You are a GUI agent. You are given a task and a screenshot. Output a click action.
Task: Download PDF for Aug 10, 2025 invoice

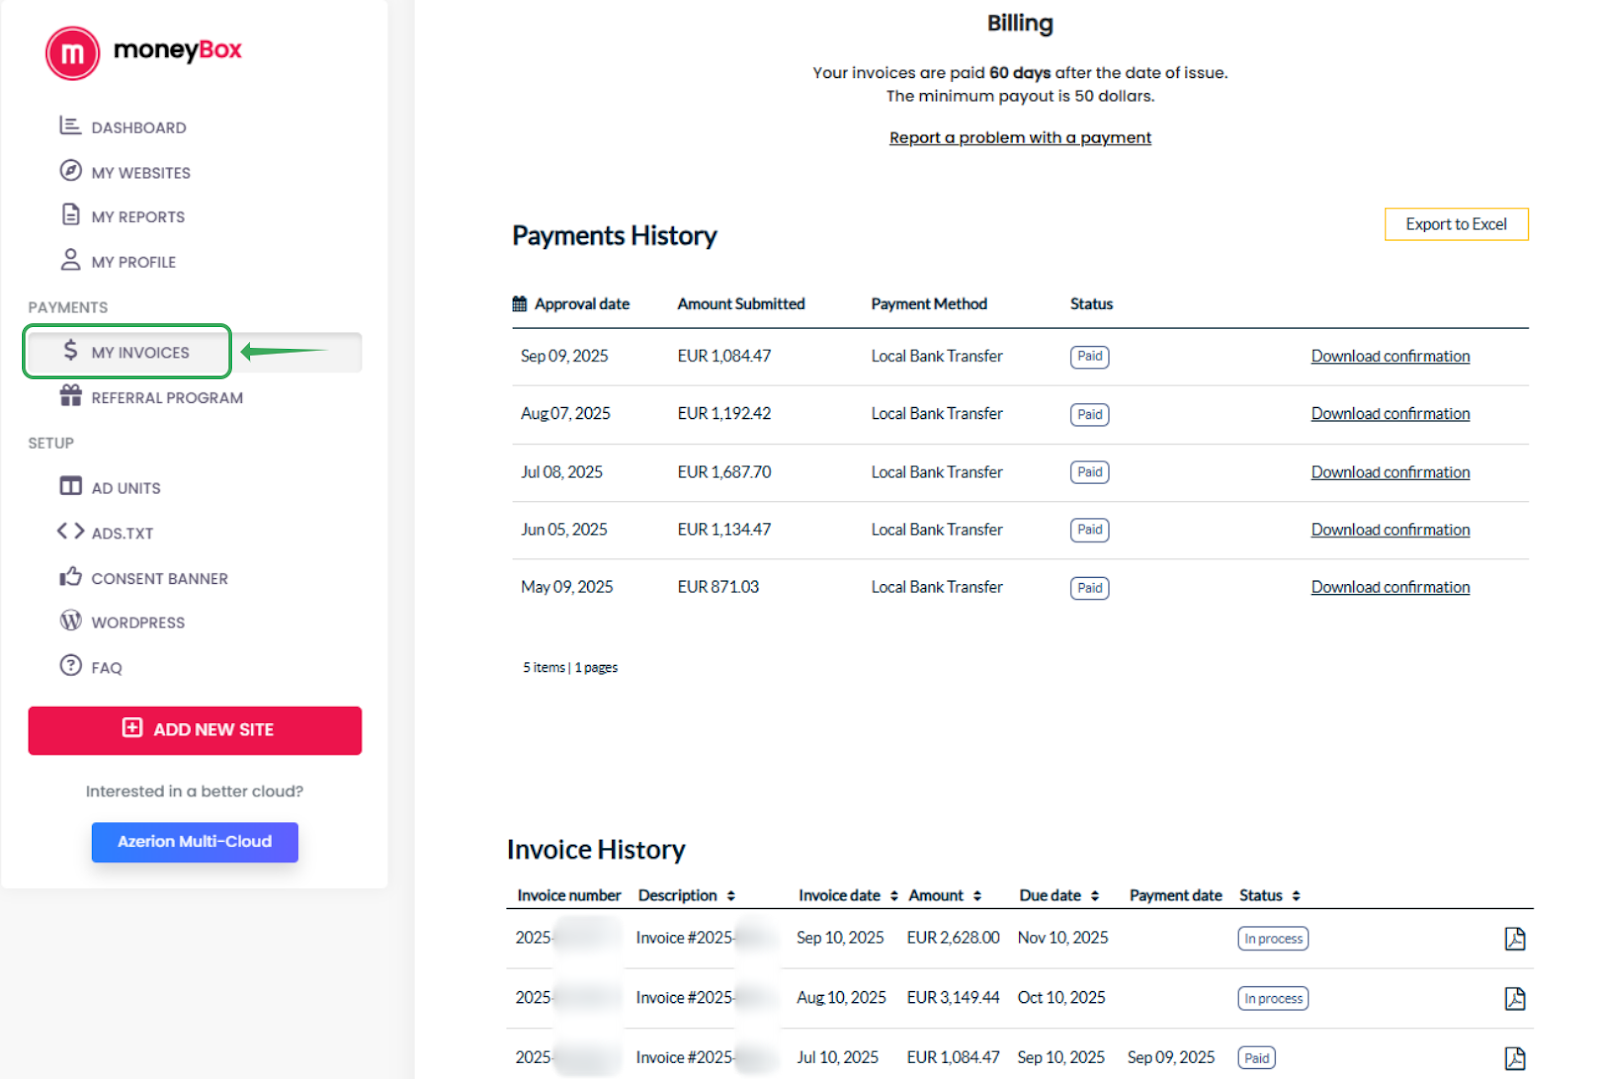coord(1514,998)
